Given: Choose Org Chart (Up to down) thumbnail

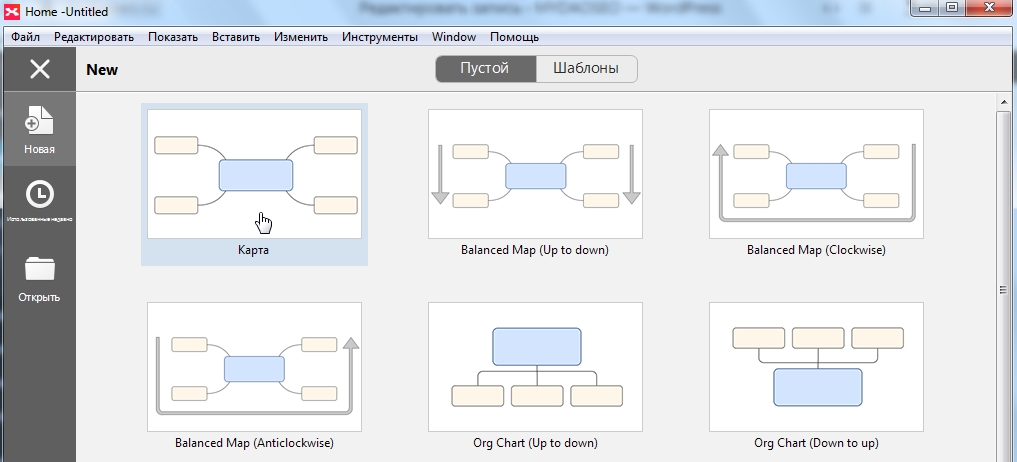Looking at the screenshot, I should point(535,367).
